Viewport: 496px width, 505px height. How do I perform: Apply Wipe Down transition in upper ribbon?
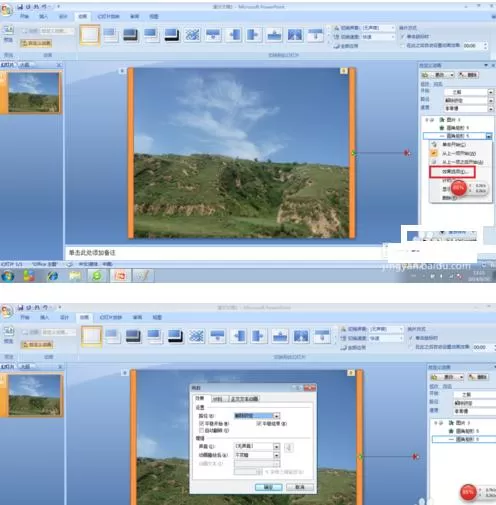click(x=213, y=35)
